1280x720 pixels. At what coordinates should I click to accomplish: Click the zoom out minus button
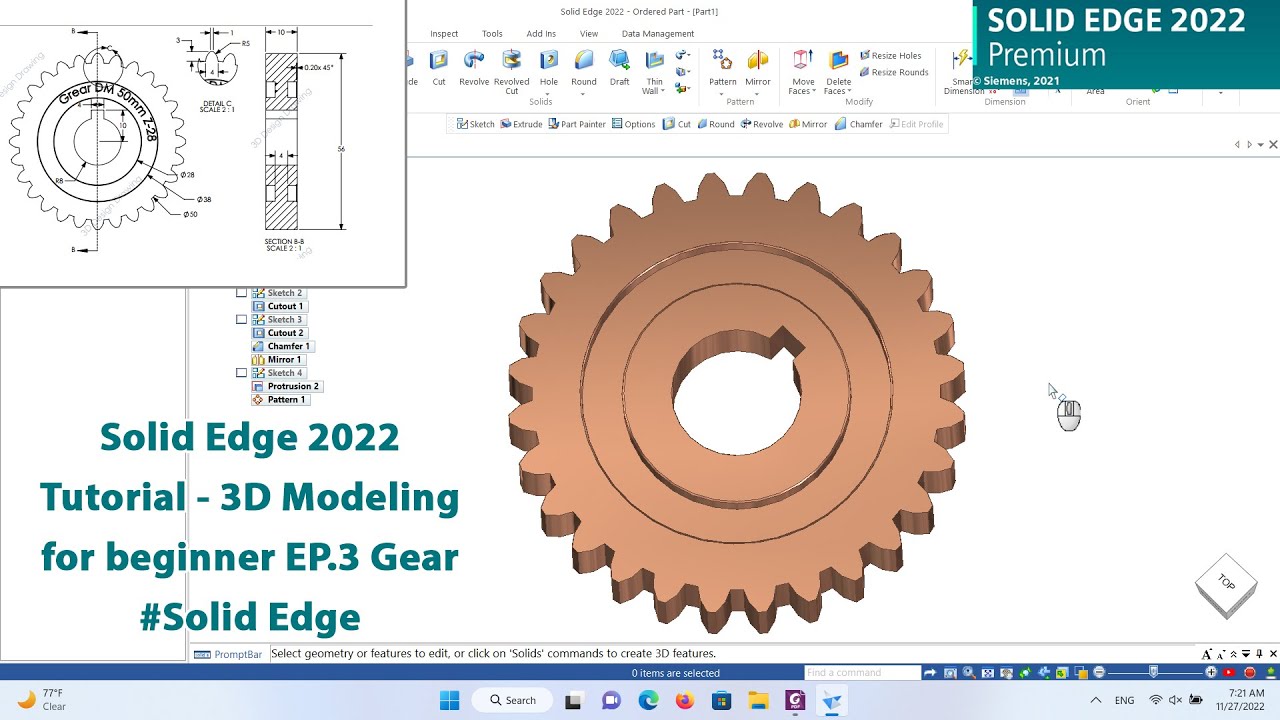click(1099, 673)
